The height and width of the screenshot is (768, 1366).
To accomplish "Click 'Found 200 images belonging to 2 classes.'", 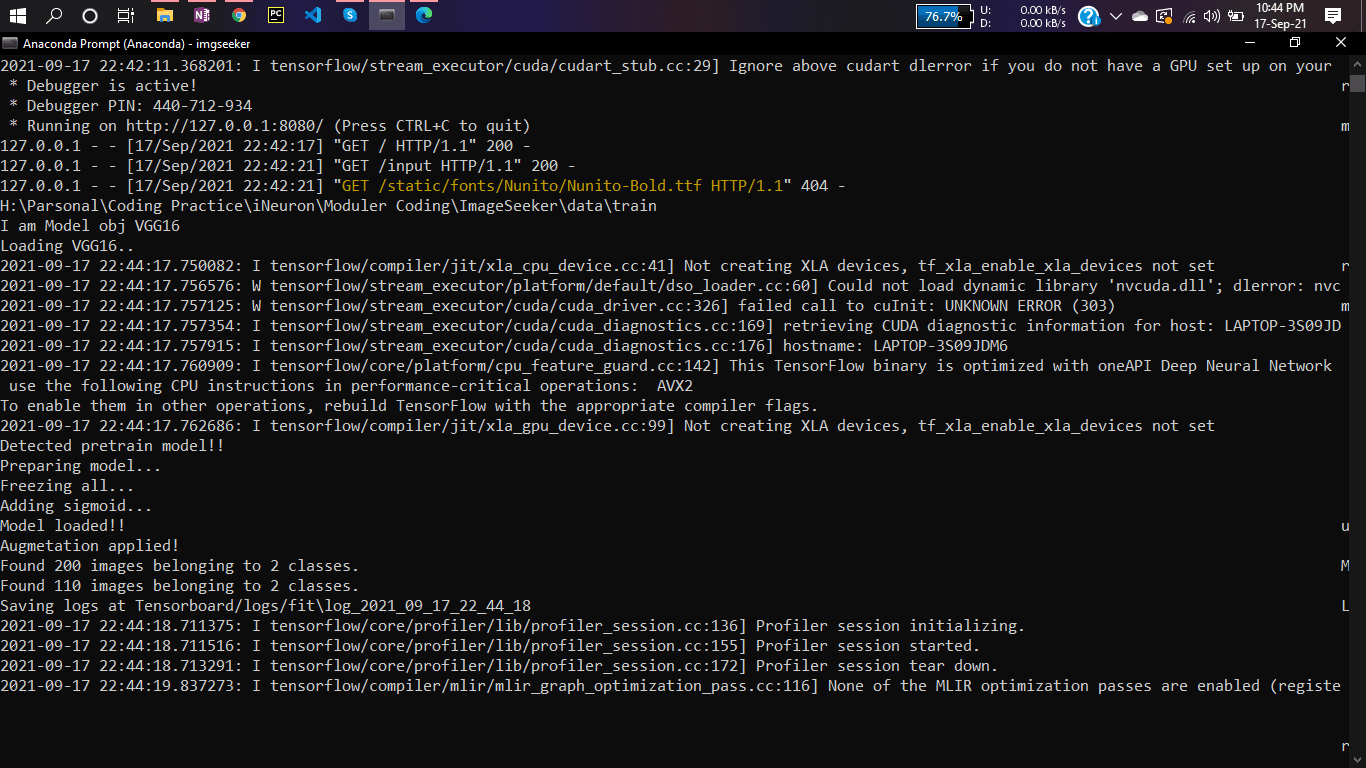I will pyautogui.click(x=180, y=566).
